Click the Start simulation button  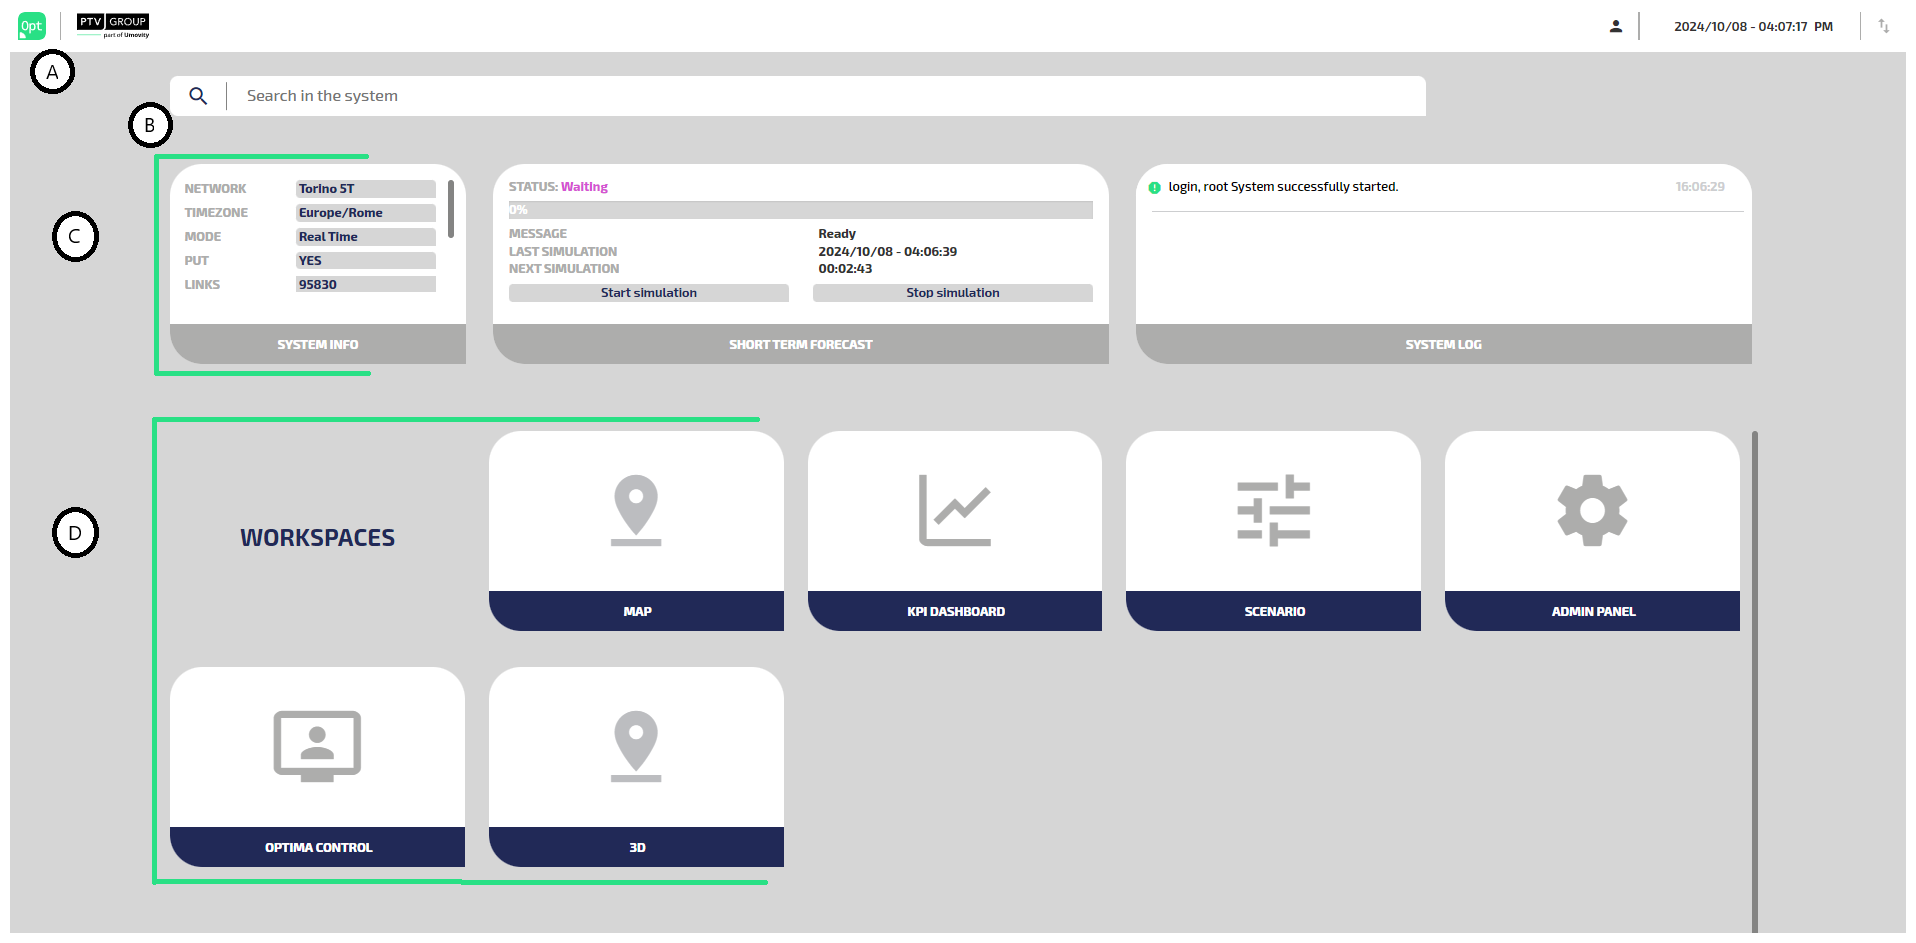coord(648,293)
